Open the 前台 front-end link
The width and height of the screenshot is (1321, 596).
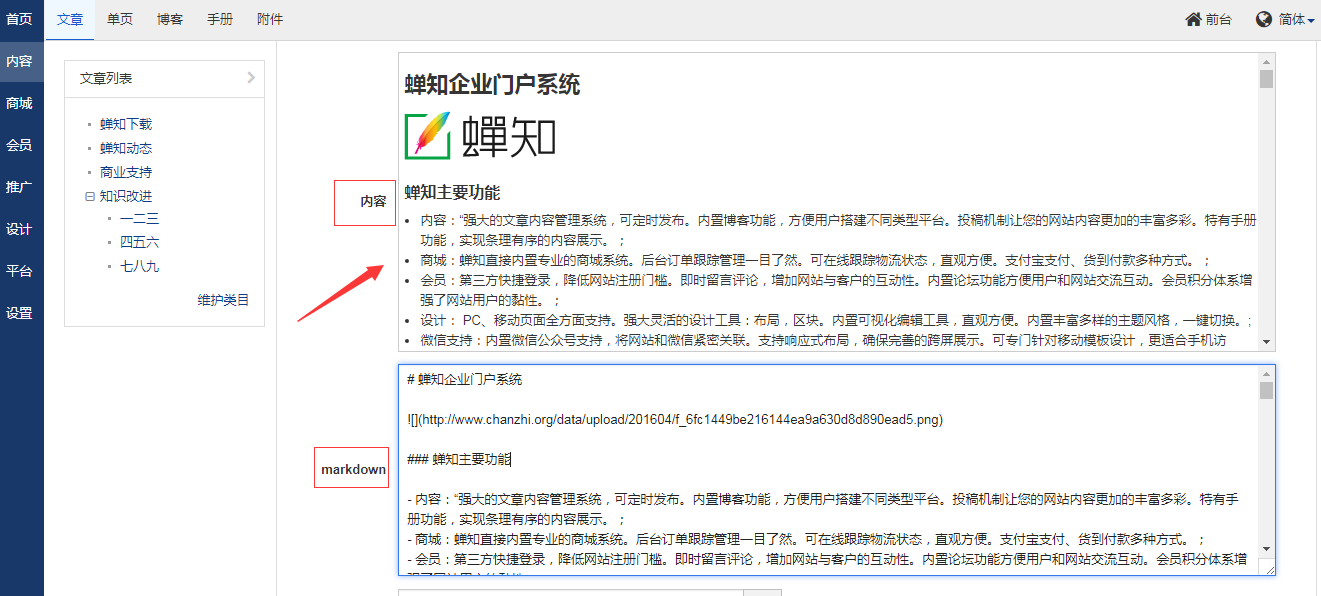(1219, 19)
